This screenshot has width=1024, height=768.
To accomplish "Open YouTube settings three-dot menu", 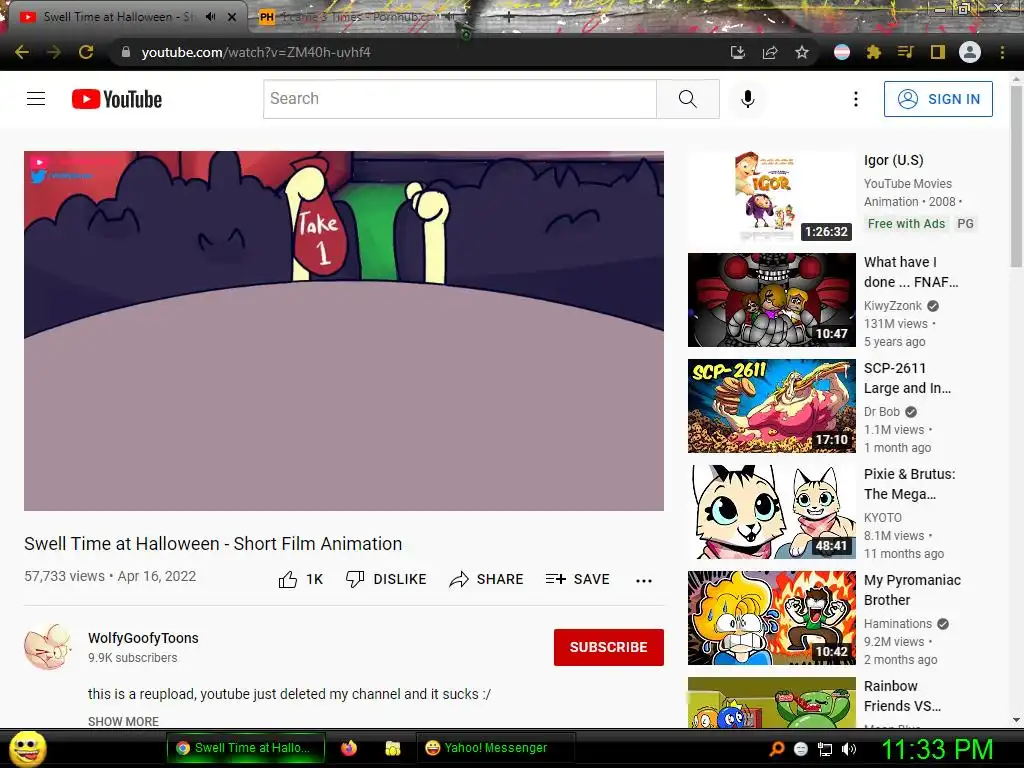I will [856, 99].
